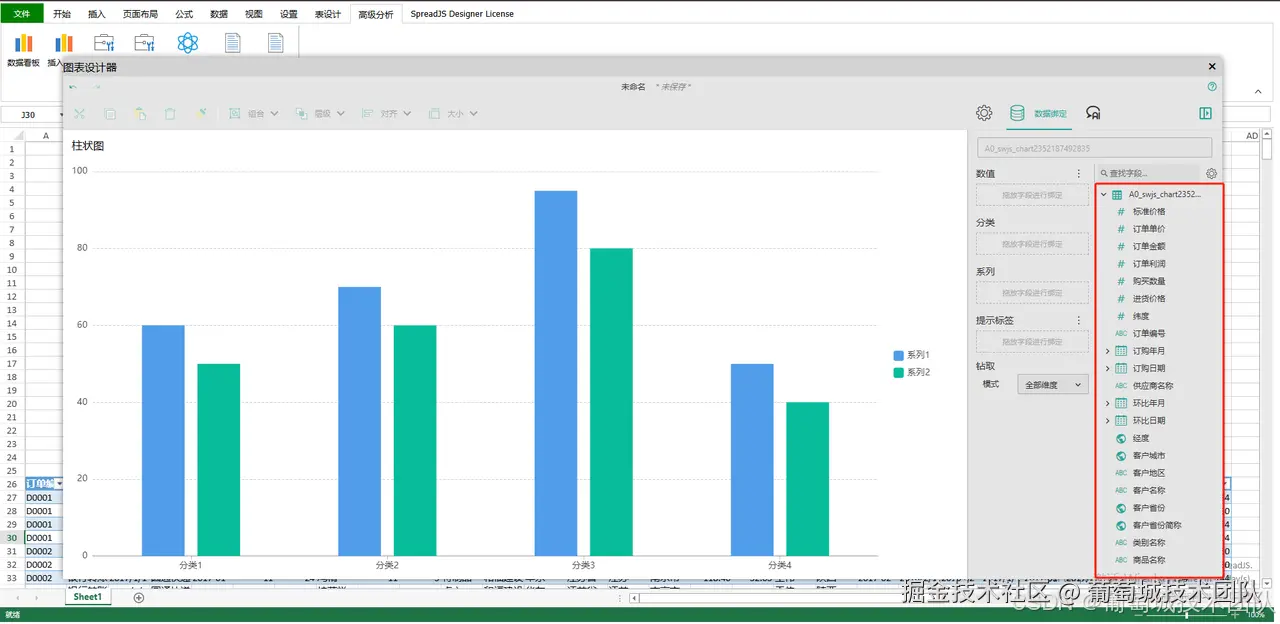Screen dimensions: 1280x624
Task: Add a new sheet with plus icon
Action: click(x=139, y=597)
